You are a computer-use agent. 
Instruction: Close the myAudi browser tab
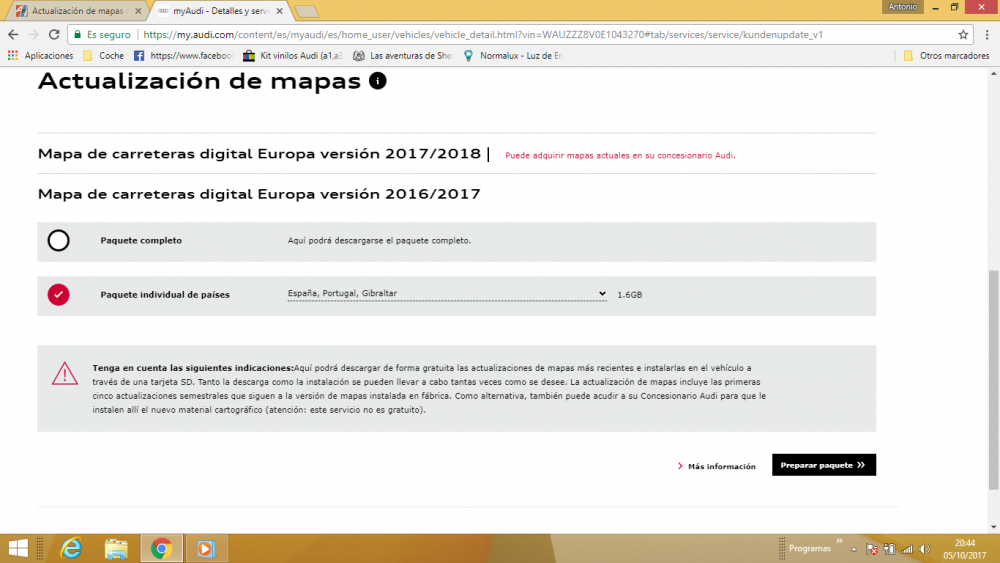click(x=279, y=11)
